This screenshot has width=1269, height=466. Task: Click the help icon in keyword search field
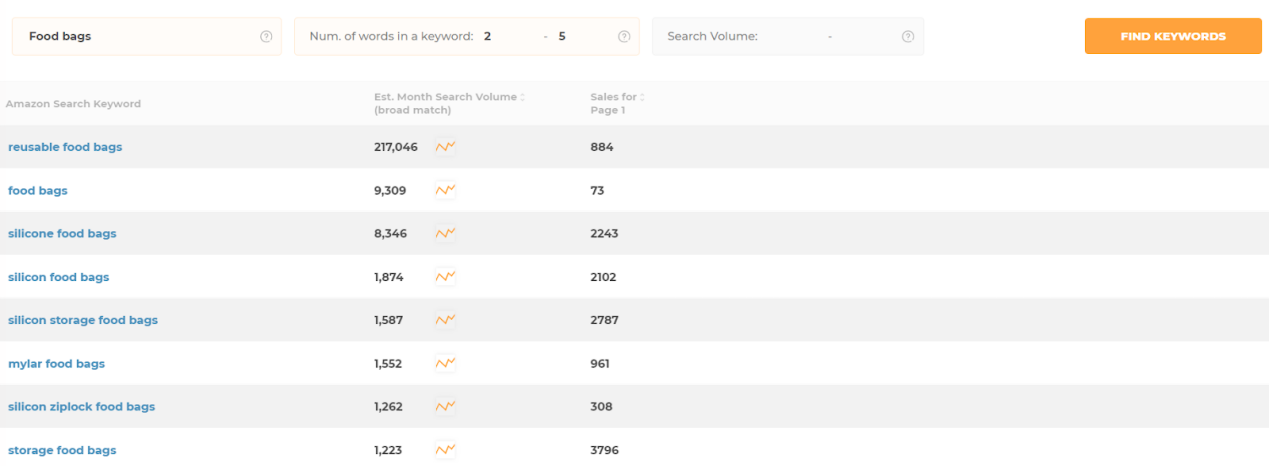click(x=266, y=37)
